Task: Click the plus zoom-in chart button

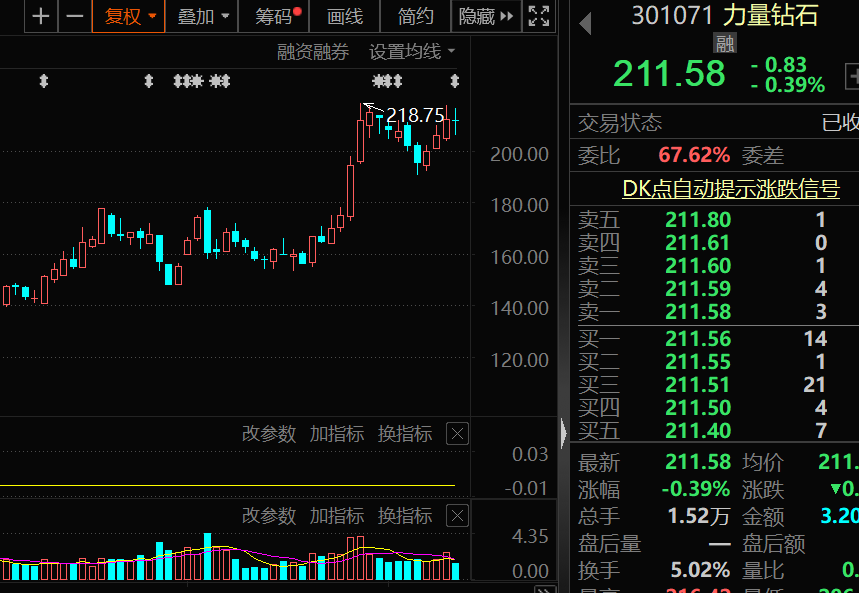Action: [x=40, y=16]
